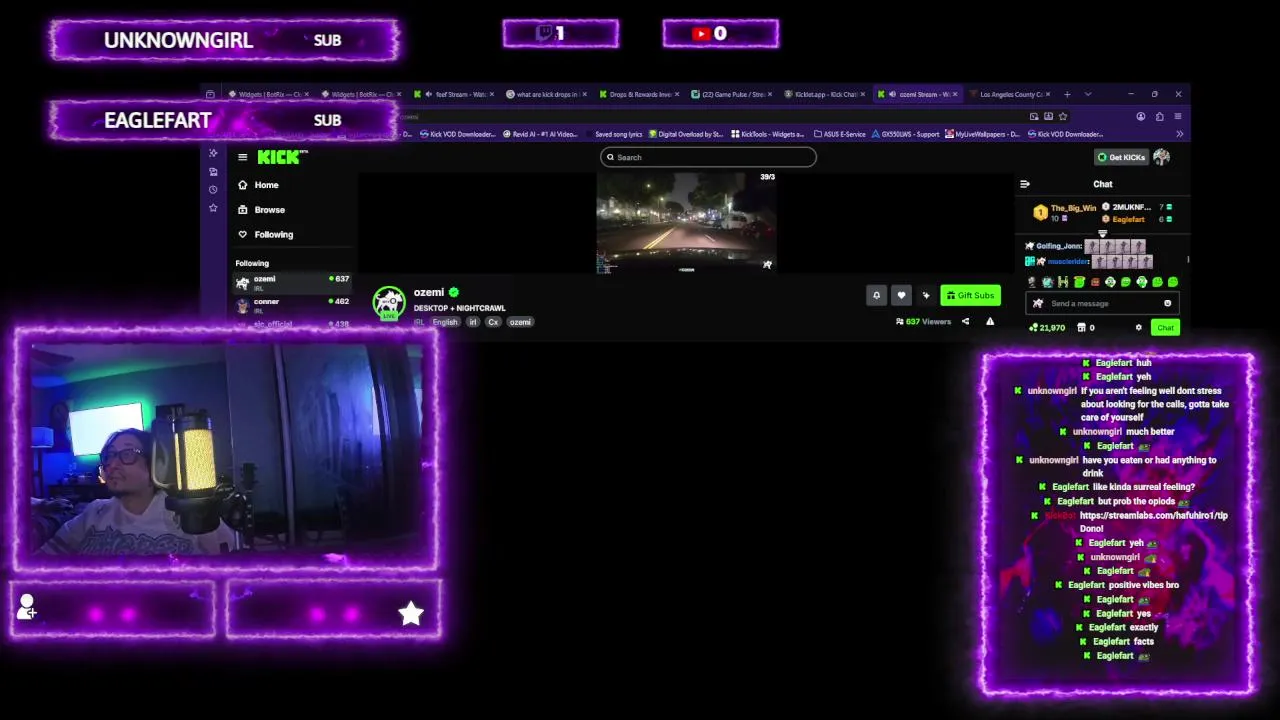This screenshot has width=1280, height=720.
Task: Click the streamlabs tip link in overlay chat
Action: (1153, 515)
